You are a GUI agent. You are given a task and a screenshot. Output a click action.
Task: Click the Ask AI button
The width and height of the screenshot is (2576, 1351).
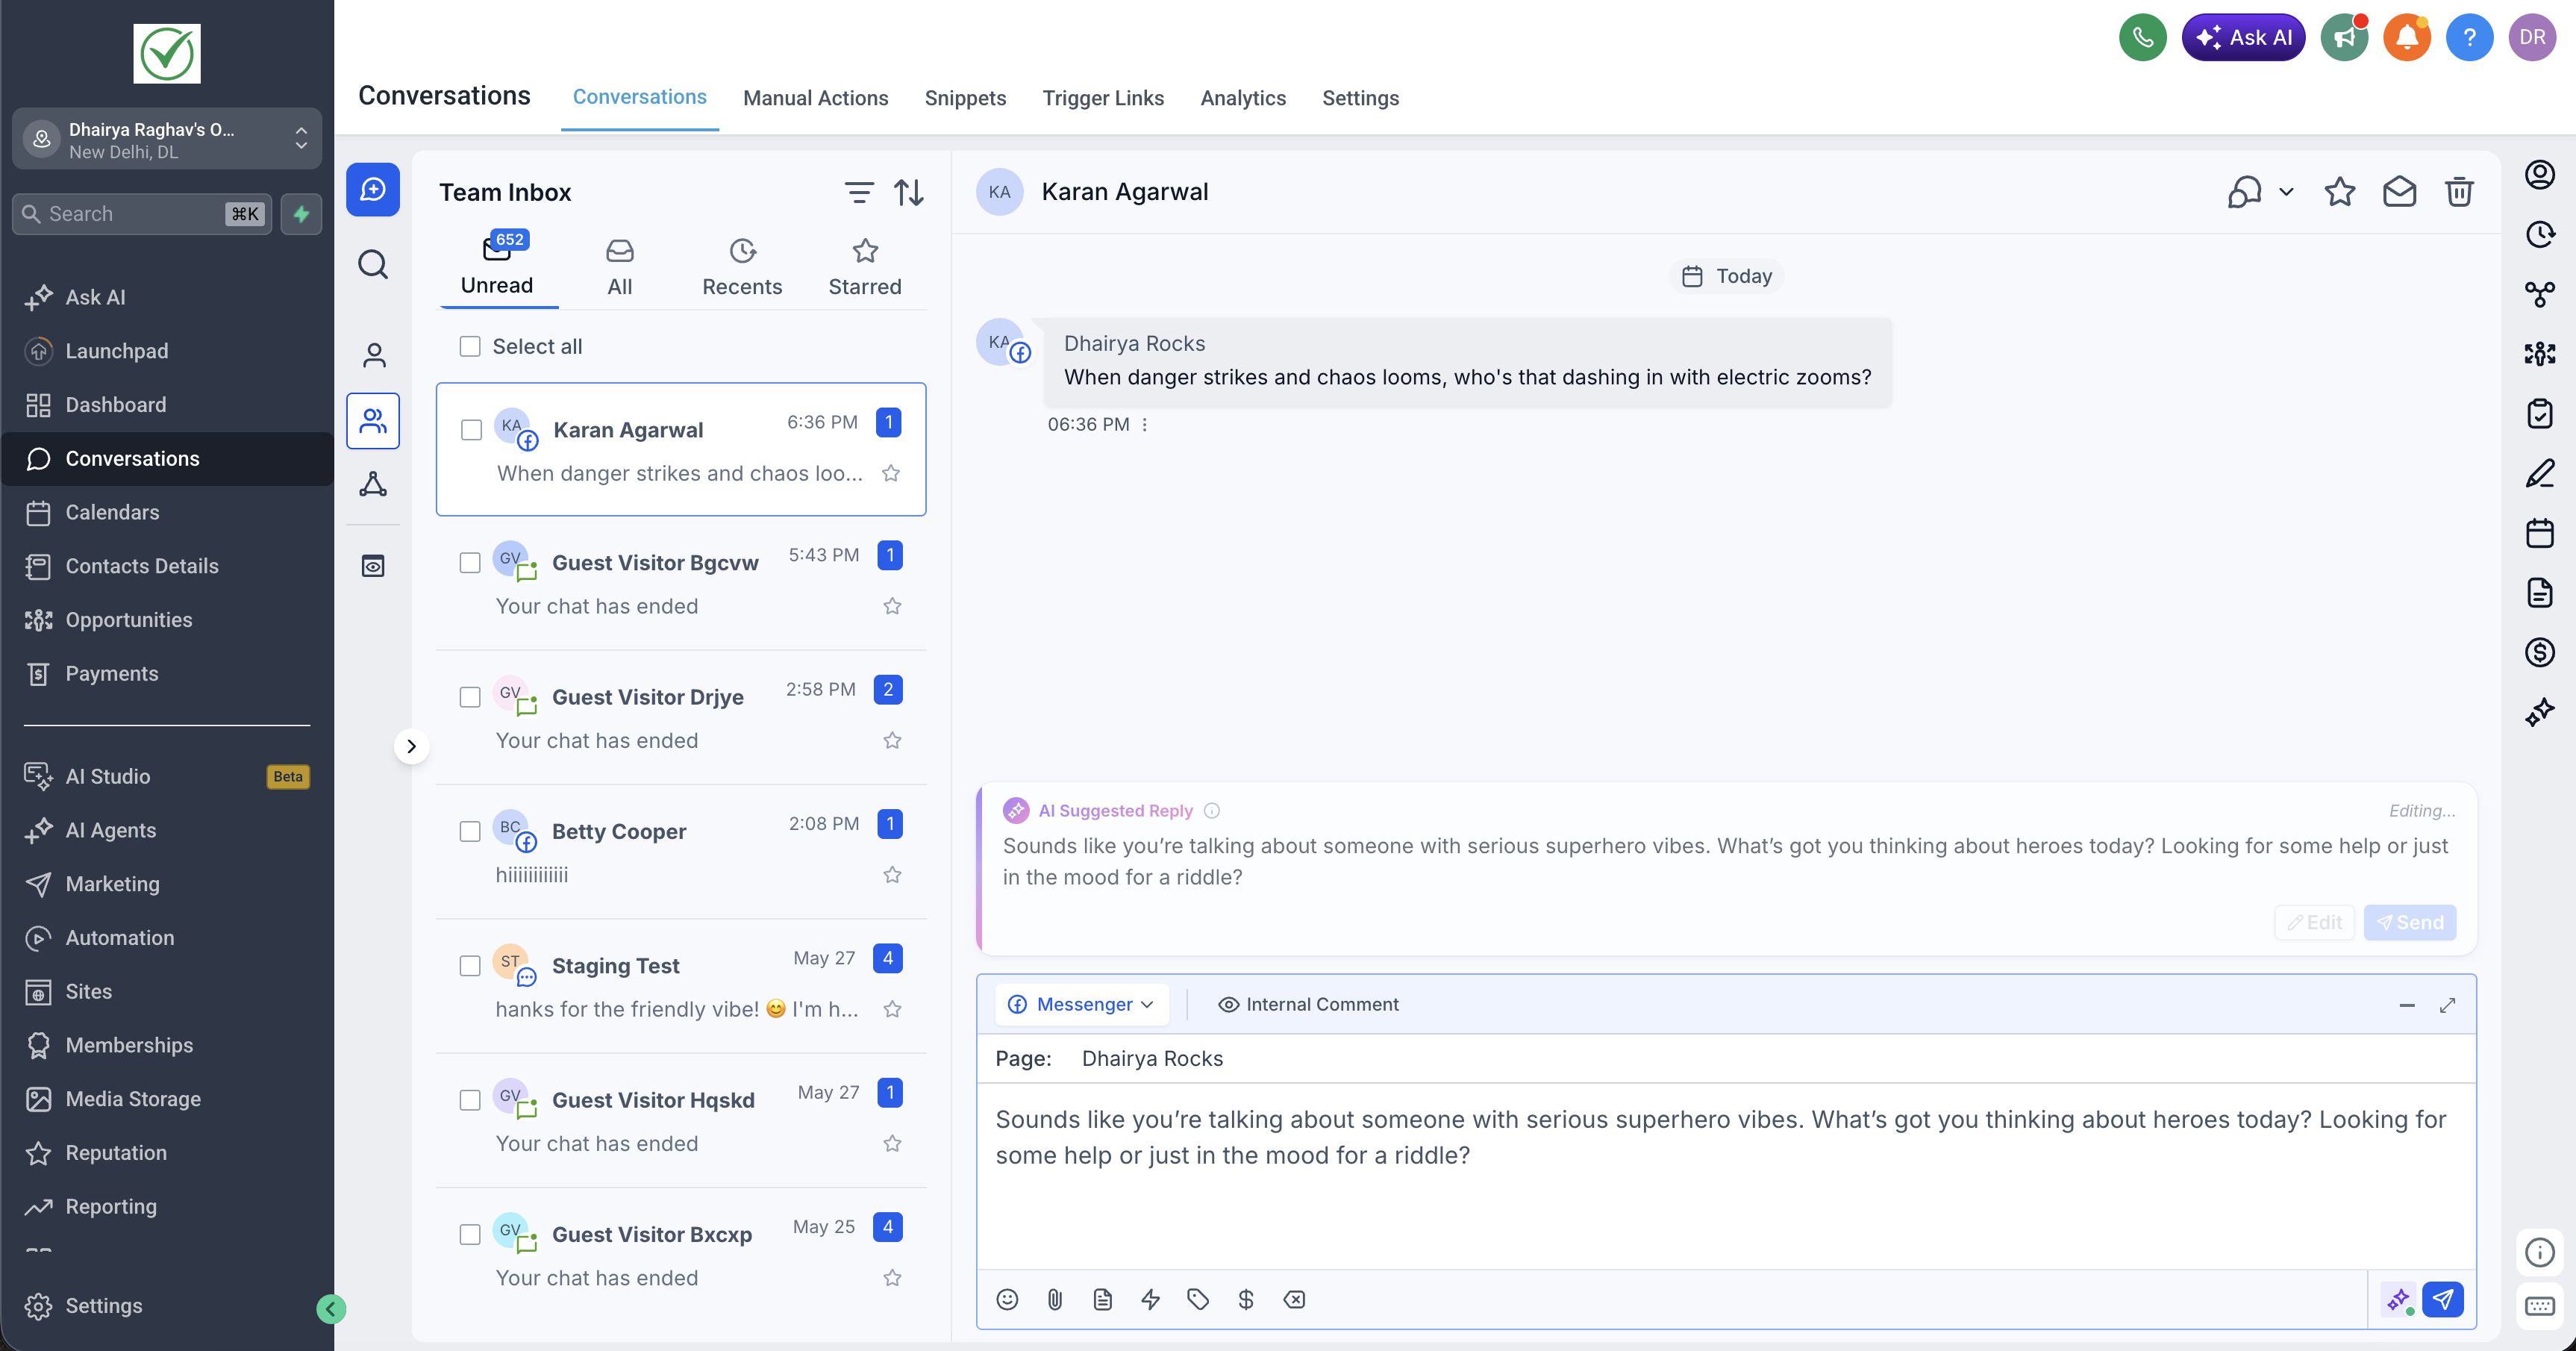tap(2243, 38)
